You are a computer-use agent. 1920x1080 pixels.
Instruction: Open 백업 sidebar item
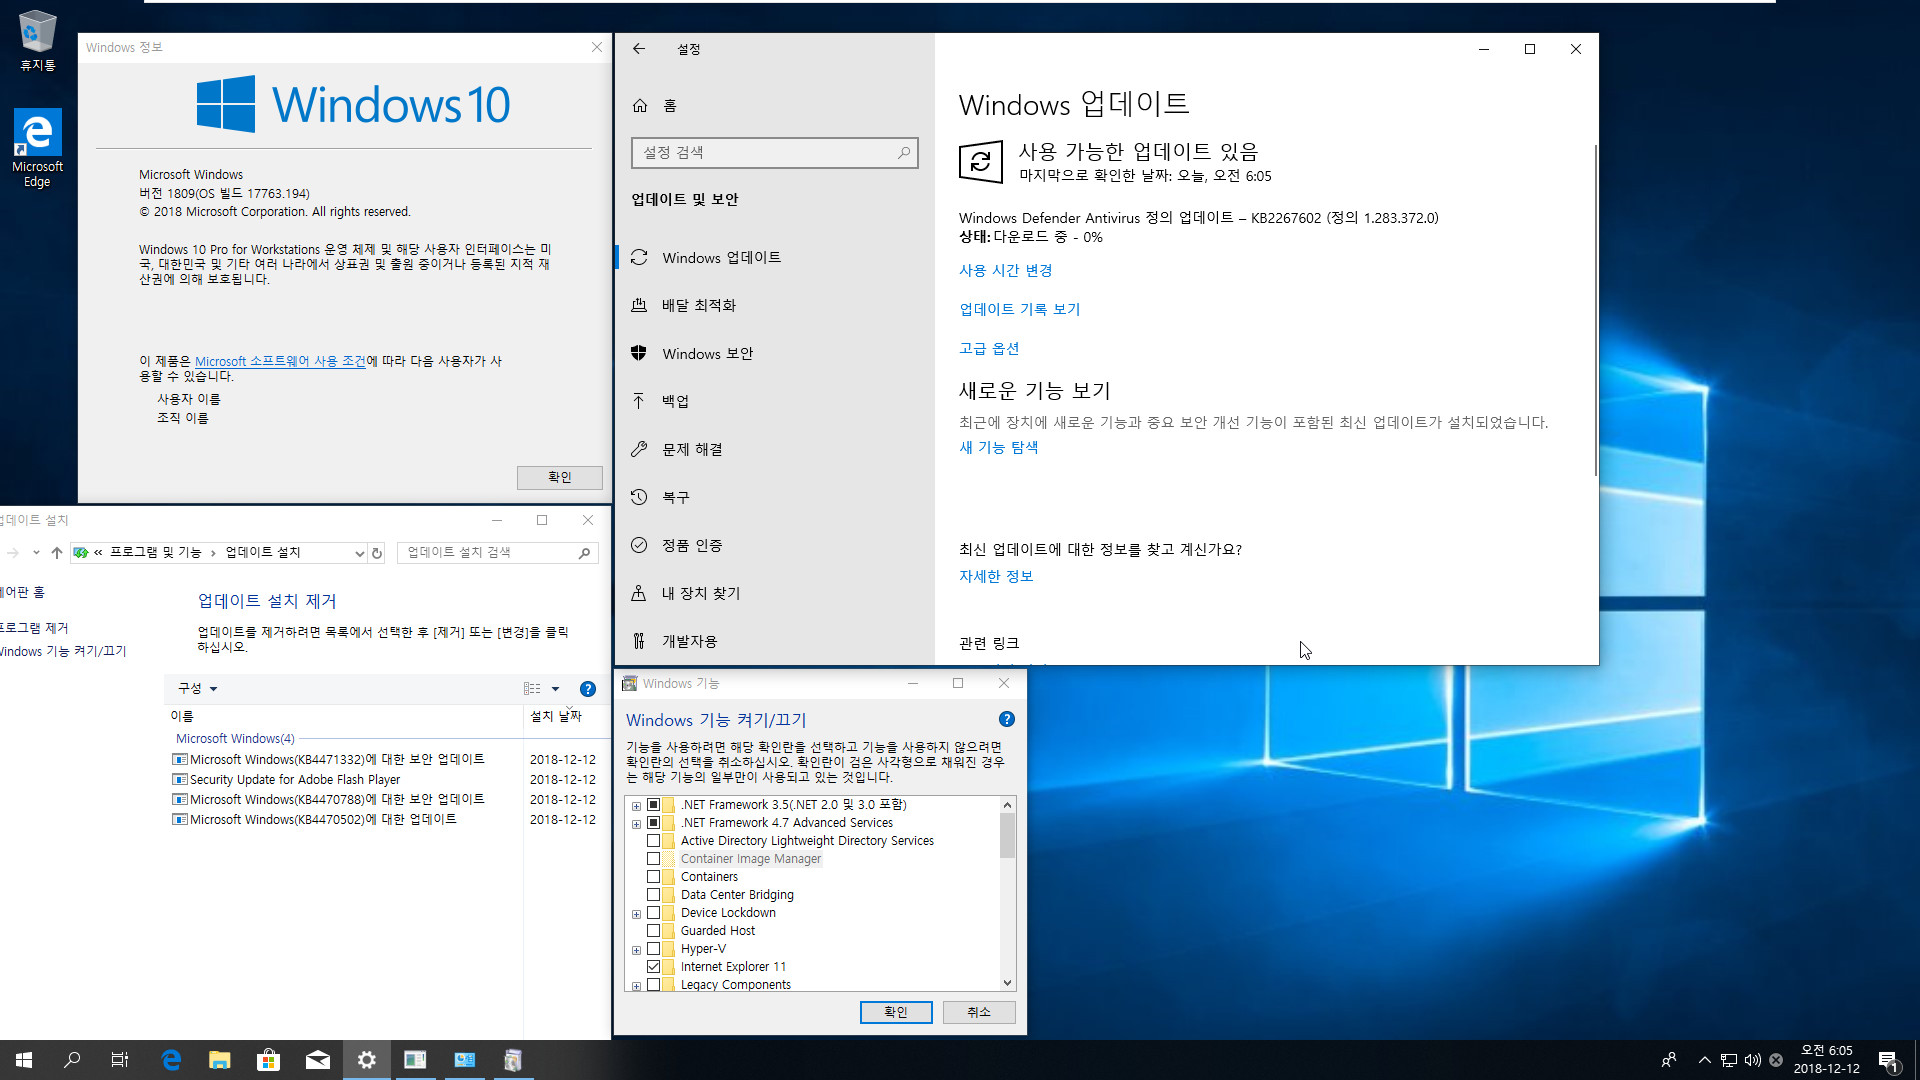coord(774,401)
